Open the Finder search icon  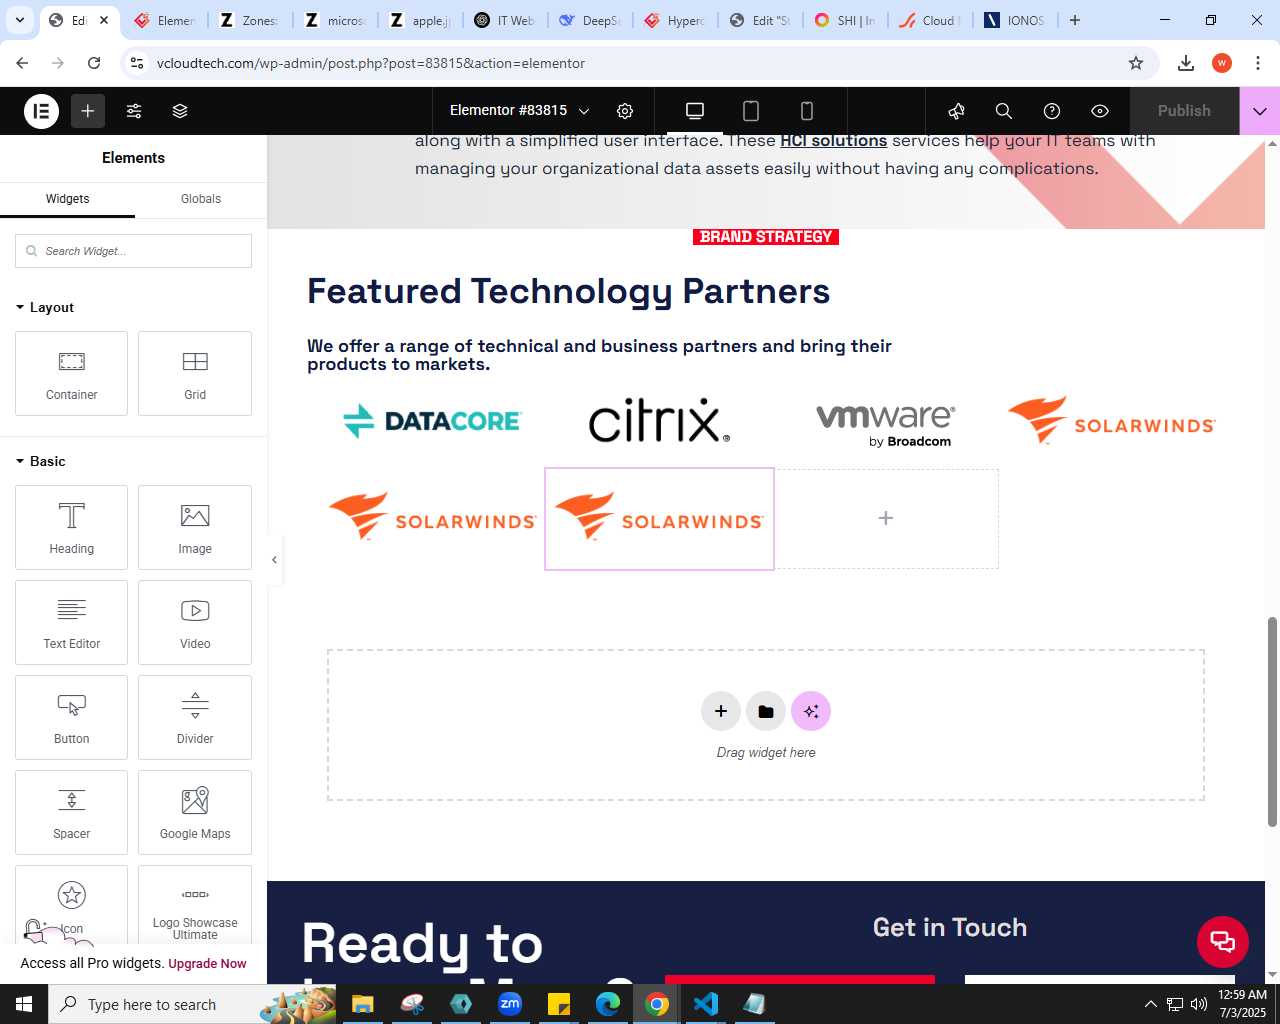[x=1004, y=111]
